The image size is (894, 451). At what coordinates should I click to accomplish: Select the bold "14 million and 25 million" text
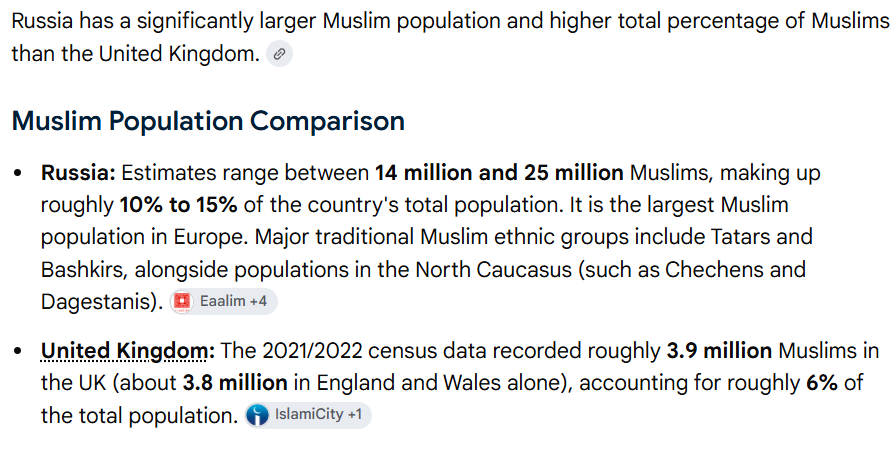click(x=499, y=173)
